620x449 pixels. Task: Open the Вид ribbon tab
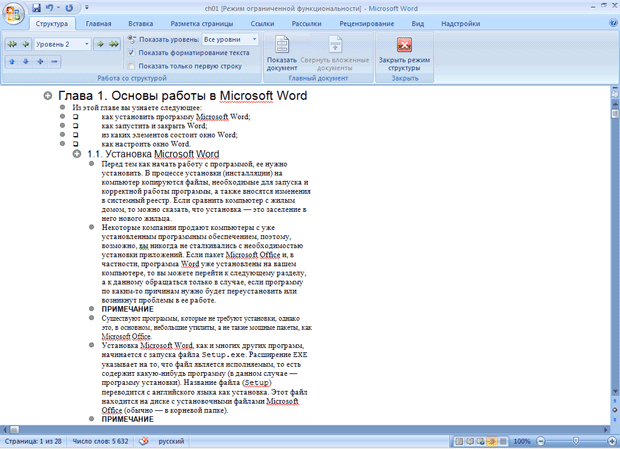pos(418,24)
